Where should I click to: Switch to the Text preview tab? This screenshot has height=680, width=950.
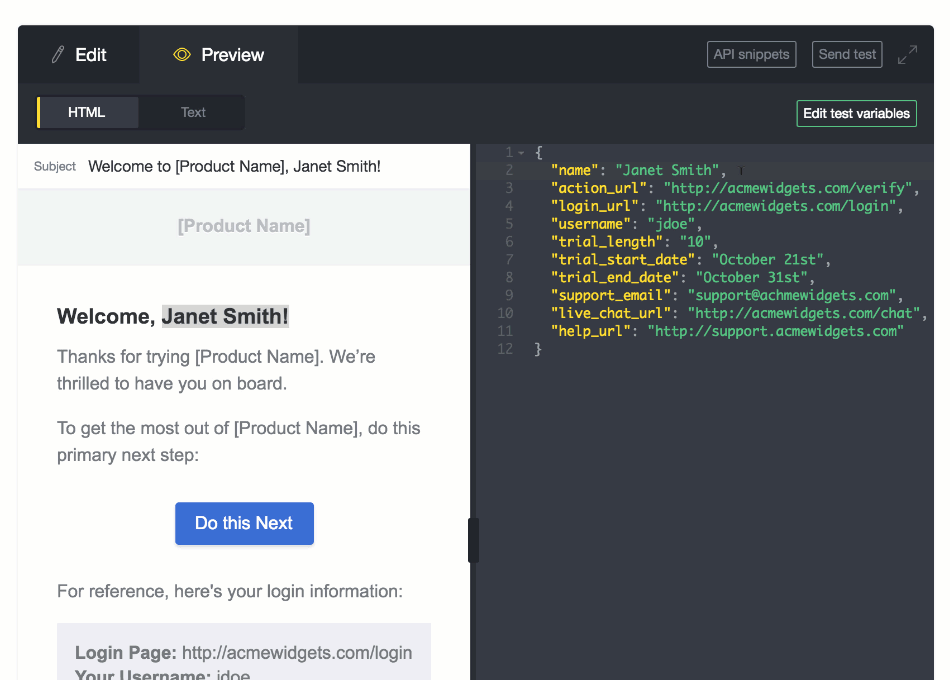(192, 112)
